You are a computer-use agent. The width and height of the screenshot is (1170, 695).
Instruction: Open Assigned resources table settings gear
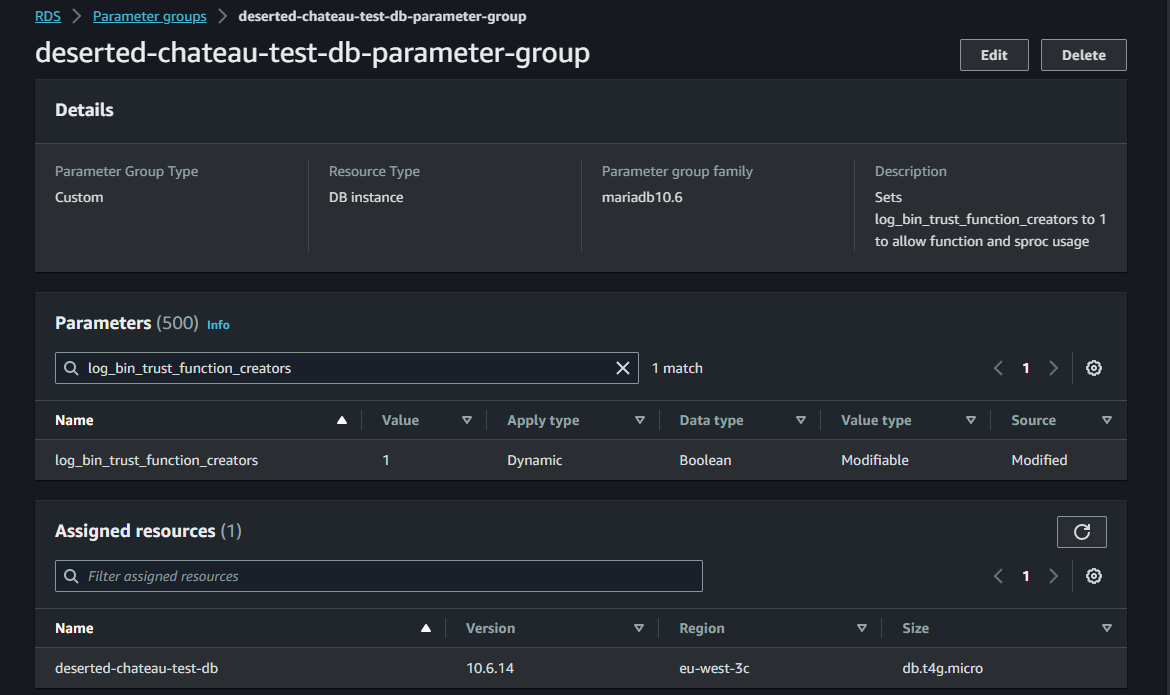(1094, 576)
